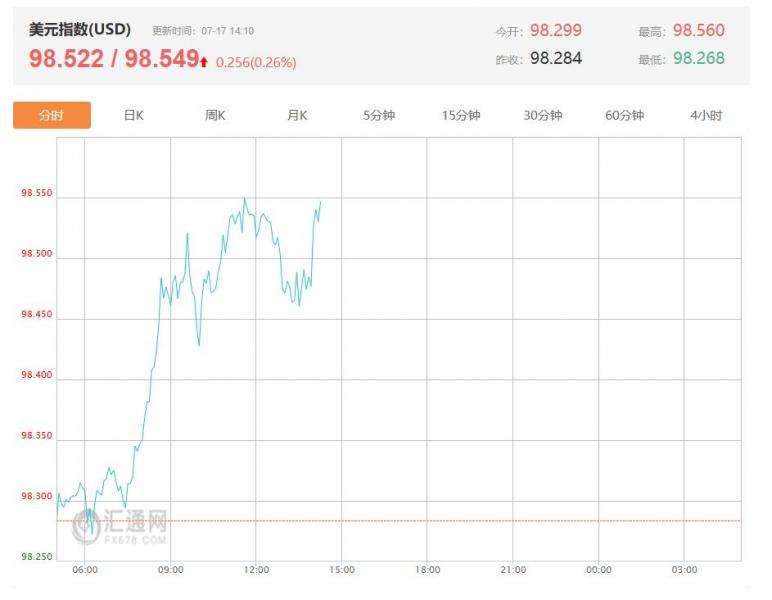Screen dimensions: 772x600
Task: Switch to the 日K tab
Action: click(x=134, y=116)
